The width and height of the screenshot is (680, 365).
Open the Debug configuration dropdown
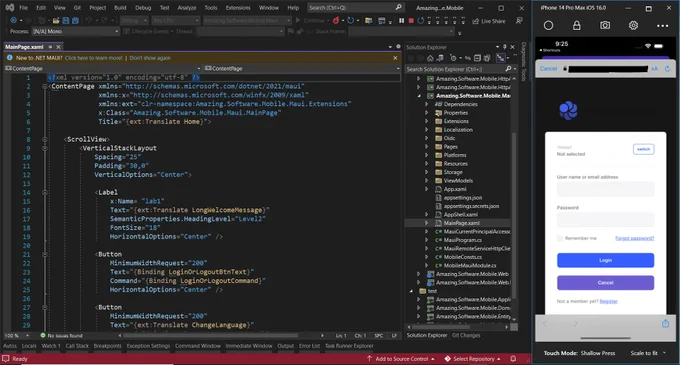[x=134, y=20]
